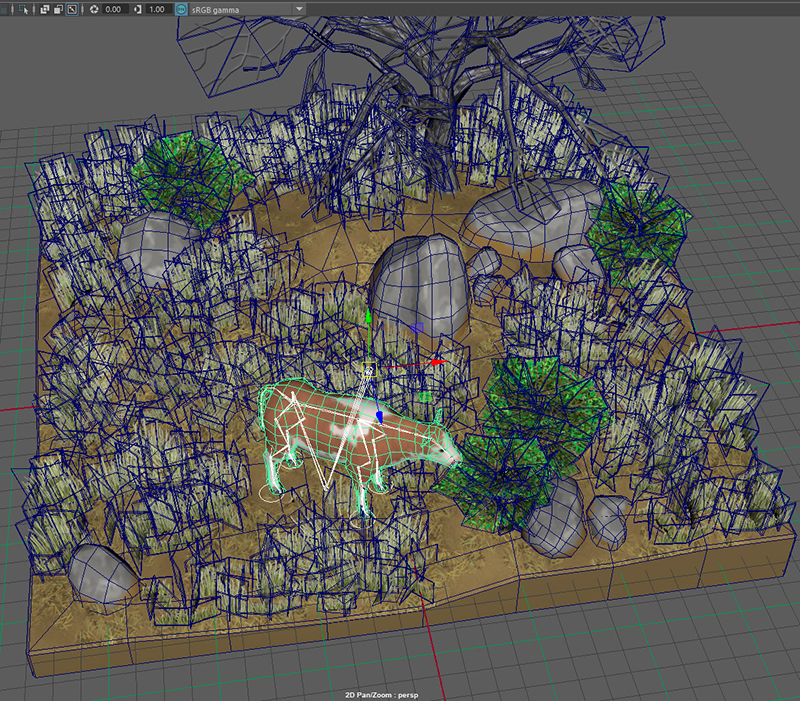The width and height of the screenshot is (800, 701).
Task: Click the green plane handle of manipulator
Action: [x=424, y=396]
